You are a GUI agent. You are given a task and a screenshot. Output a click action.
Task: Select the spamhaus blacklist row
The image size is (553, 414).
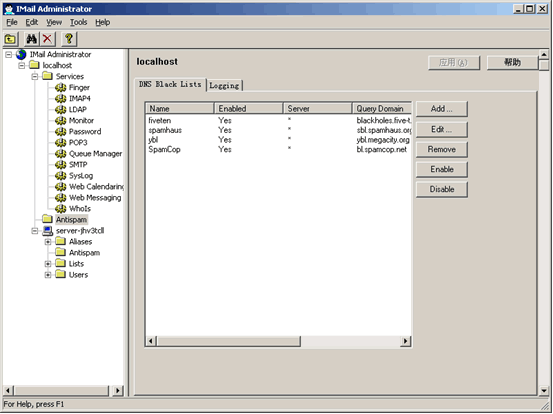point(278,130)
